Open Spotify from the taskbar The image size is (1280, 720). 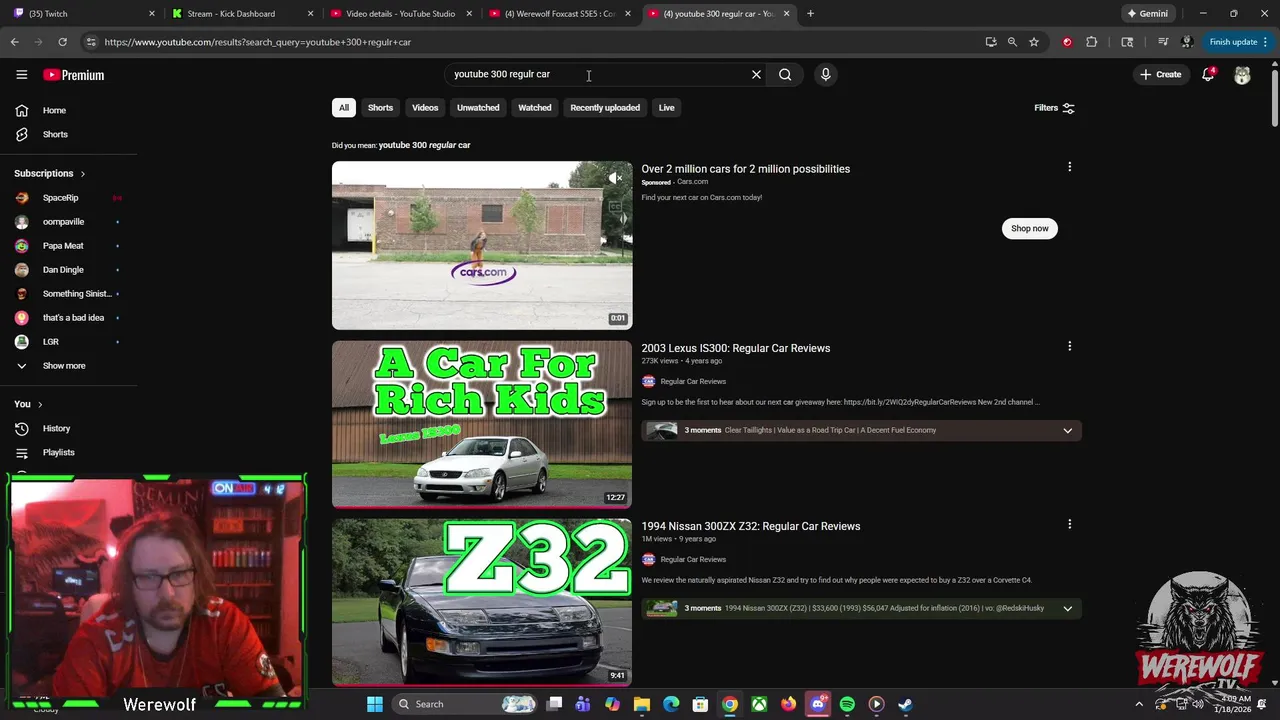tap(847, 704)
